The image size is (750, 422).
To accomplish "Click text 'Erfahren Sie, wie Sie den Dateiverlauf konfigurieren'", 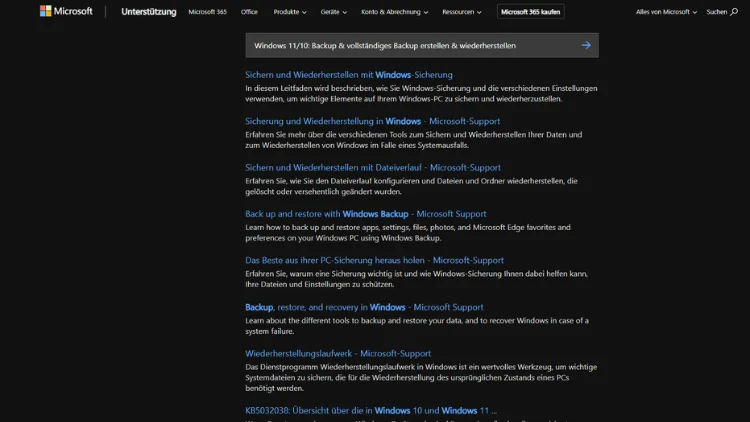I will (x=332, y=181).
